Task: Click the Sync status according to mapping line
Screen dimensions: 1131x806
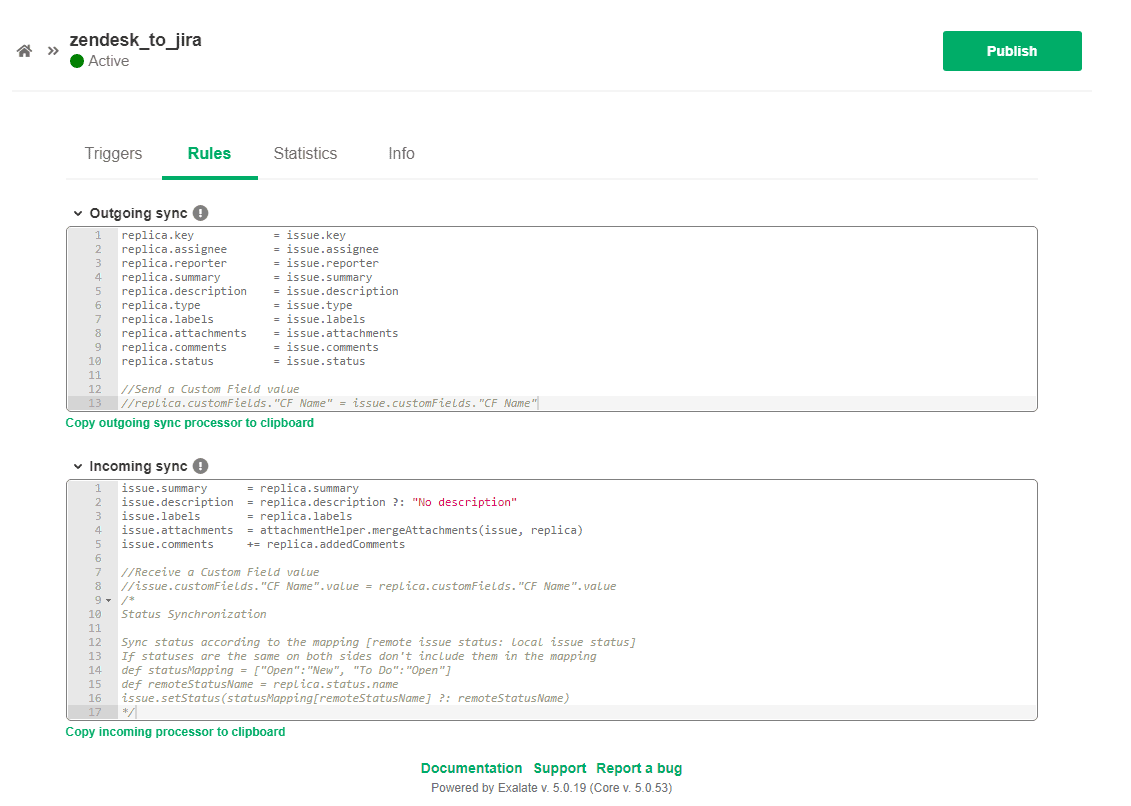Action: point(379,642)
